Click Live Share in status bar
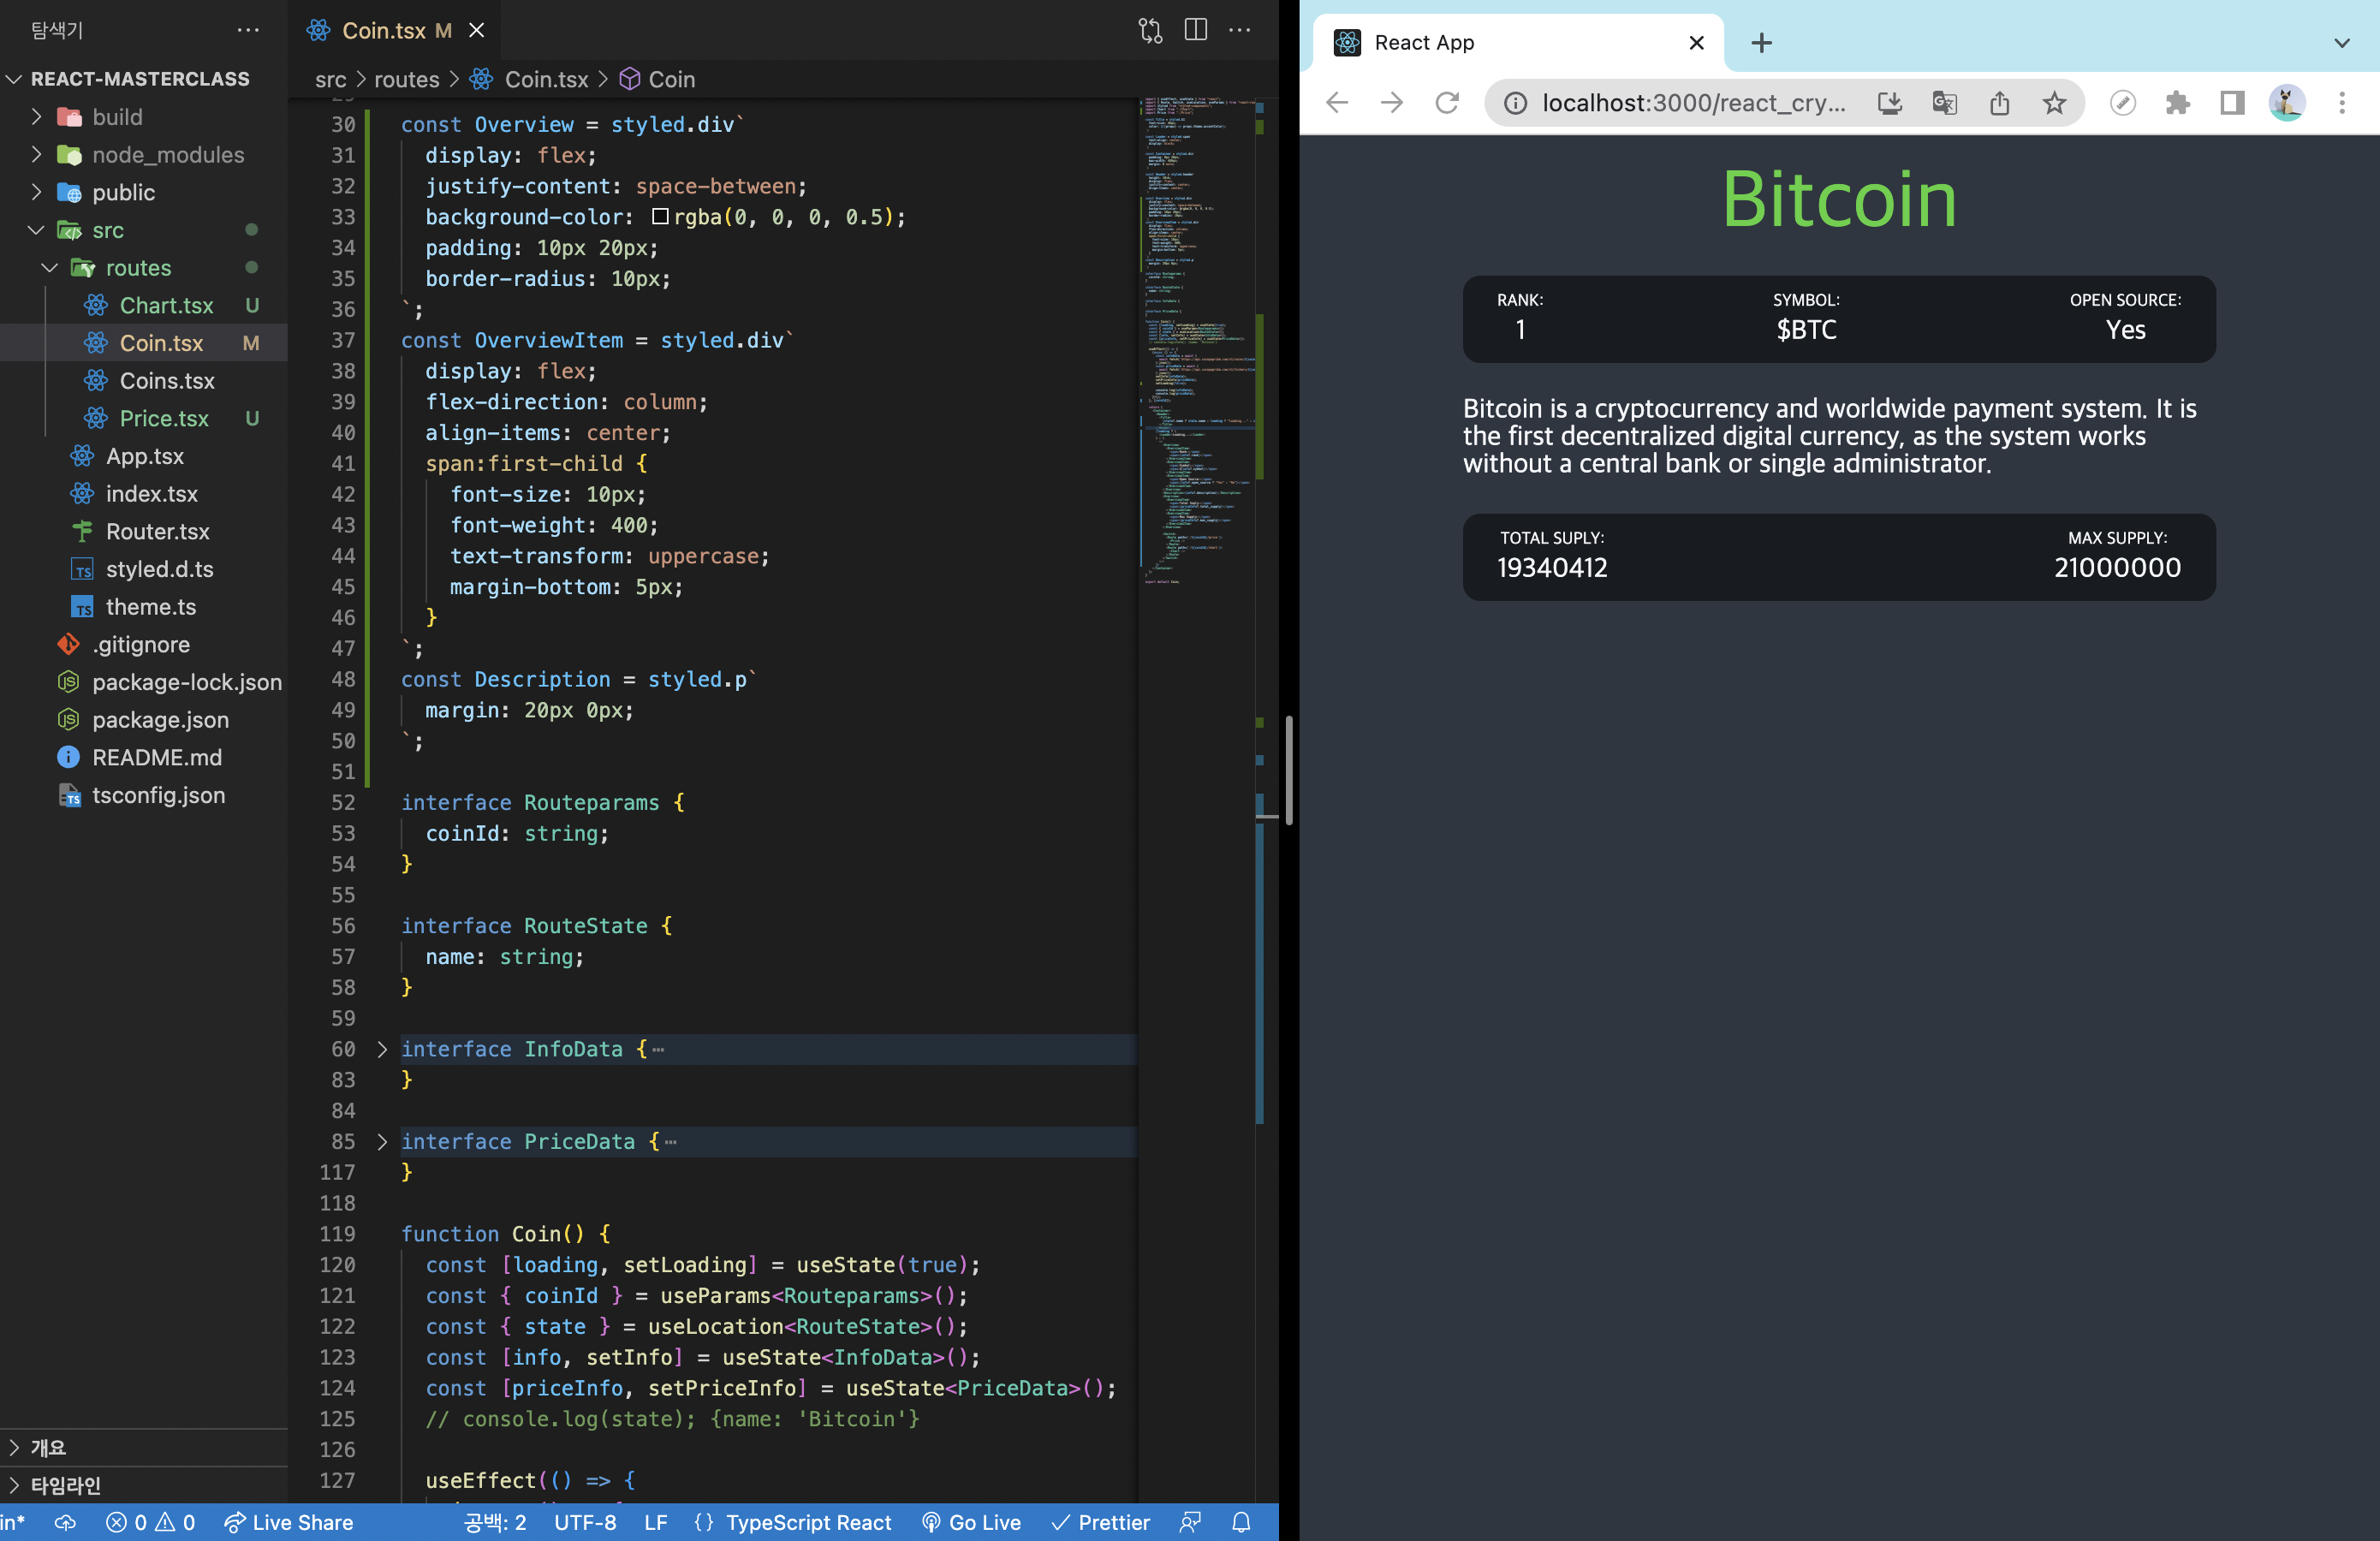The width and height of the screenshot is (2380, 1541). (x=289, y=1522)
